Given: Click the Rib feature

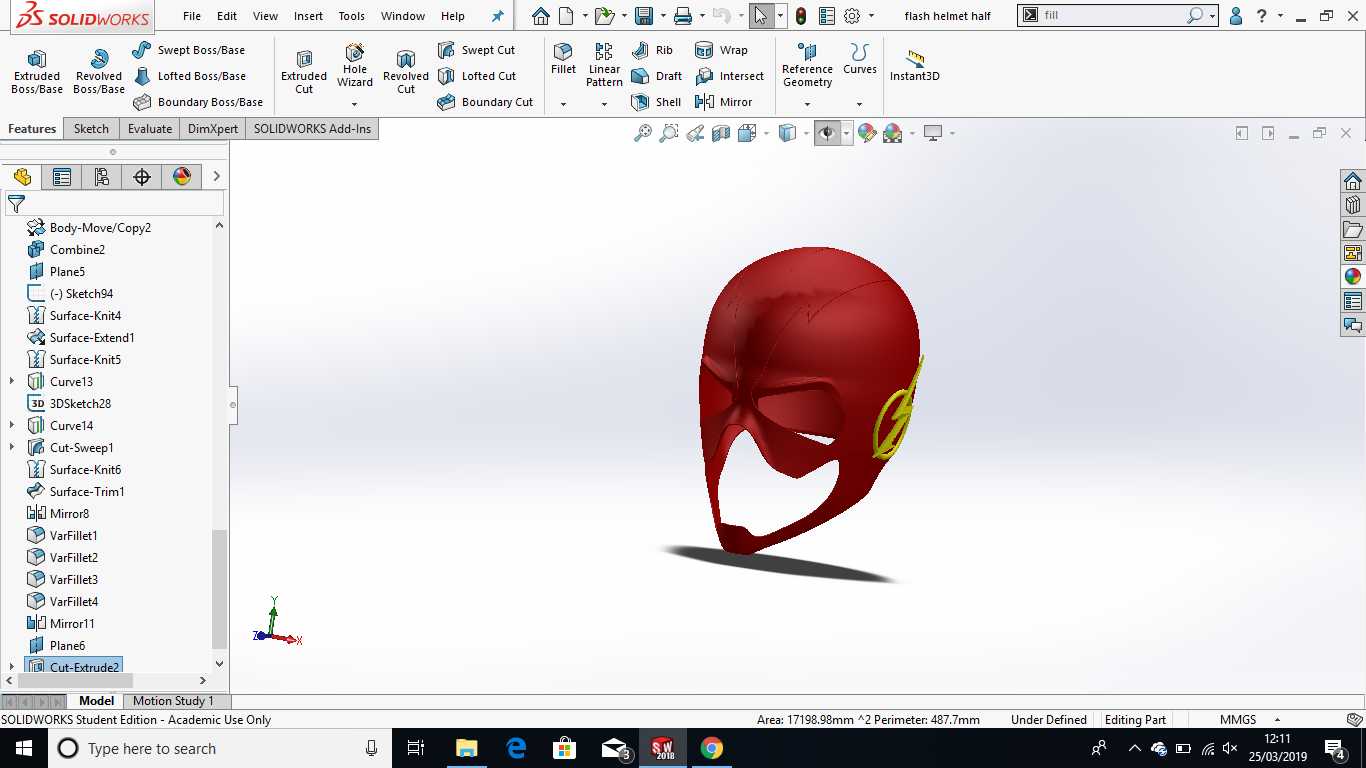Looking at the screenshot, I should [x=652, y=50].
